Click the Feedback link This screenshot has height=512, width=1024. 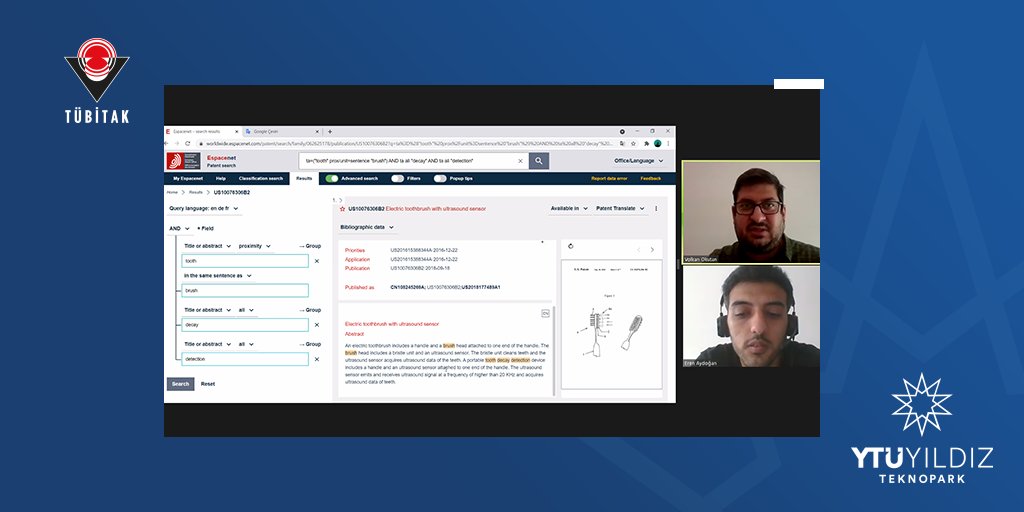coord(650,178)
